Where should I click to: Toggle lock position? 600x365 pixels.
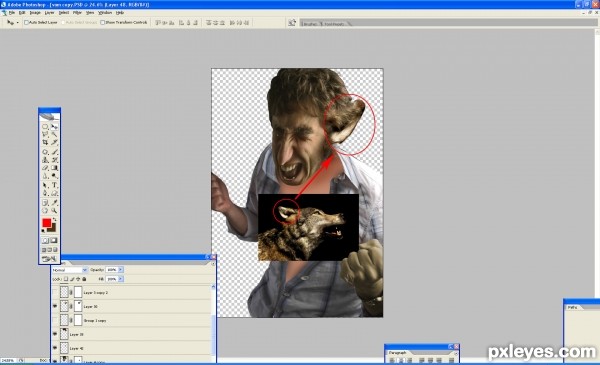[78, 279]
